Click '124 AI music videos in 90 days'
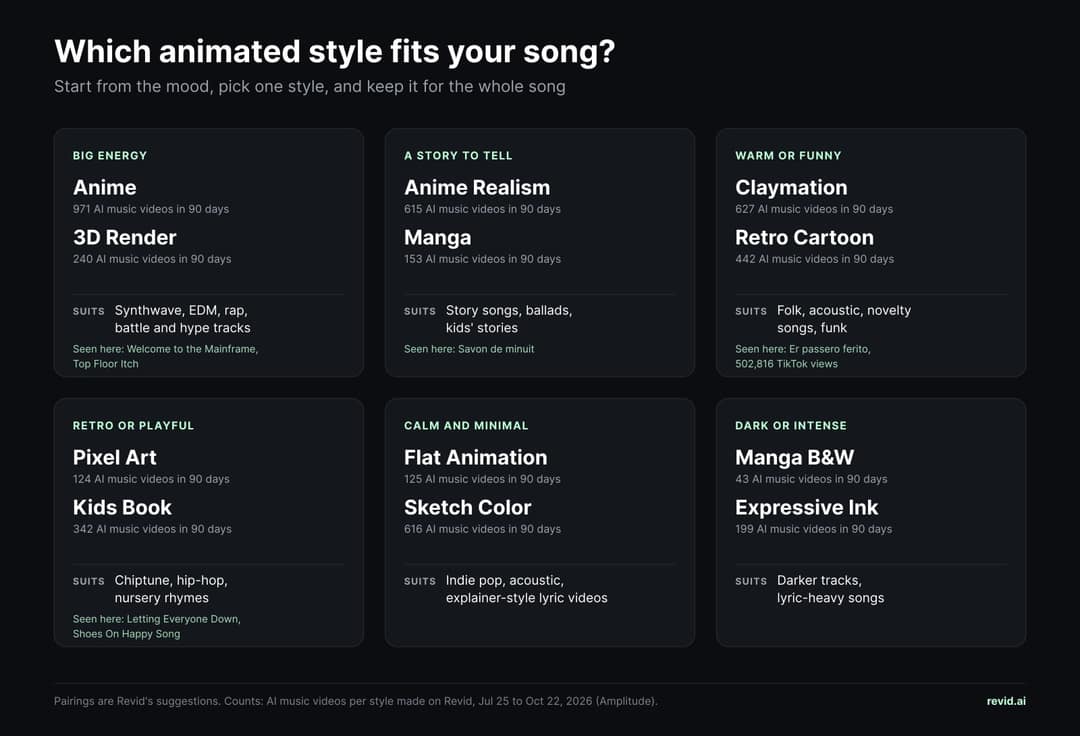The image size is (1080, 736). [151, 479]
